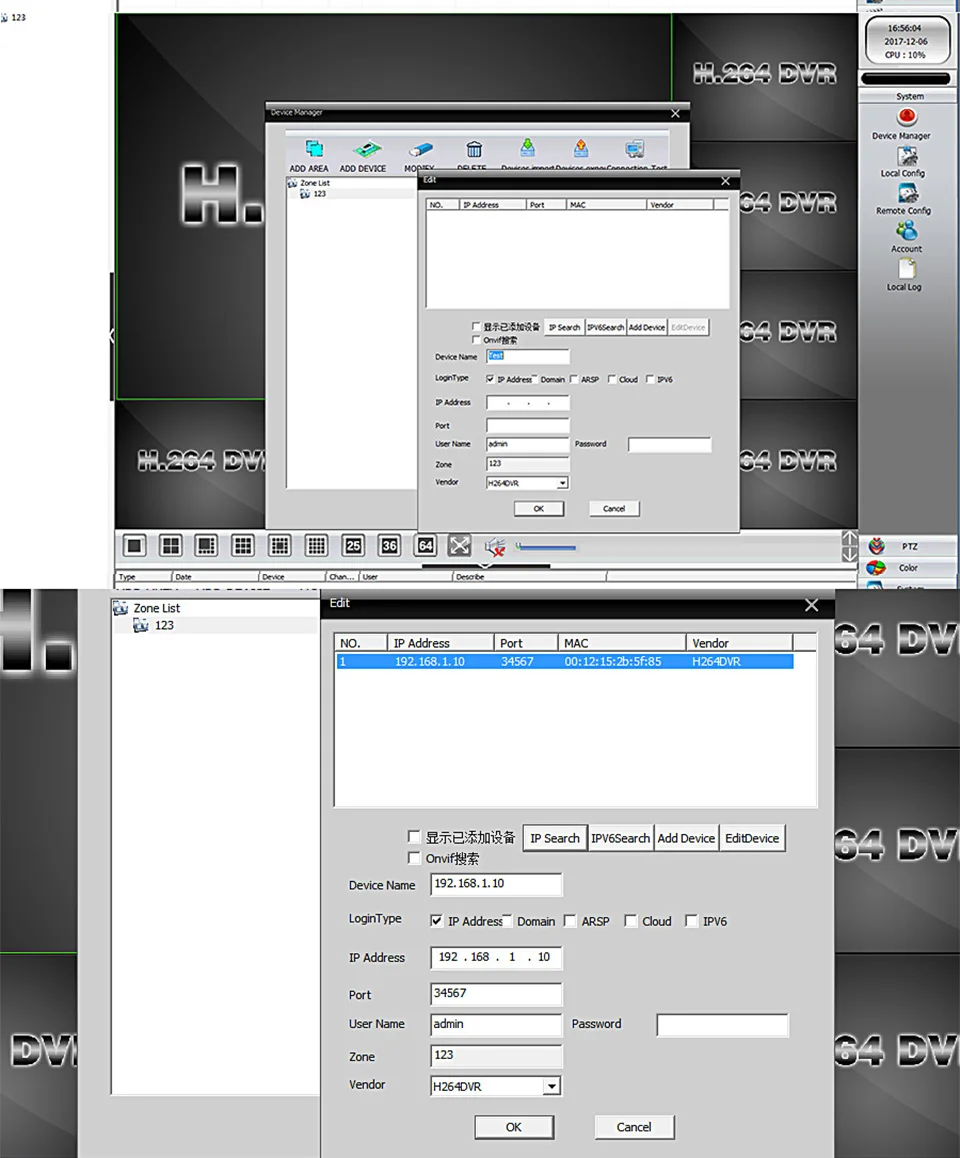
Task: Click OK in the small empty-list dialog
Action: click(x=539, y=509)
